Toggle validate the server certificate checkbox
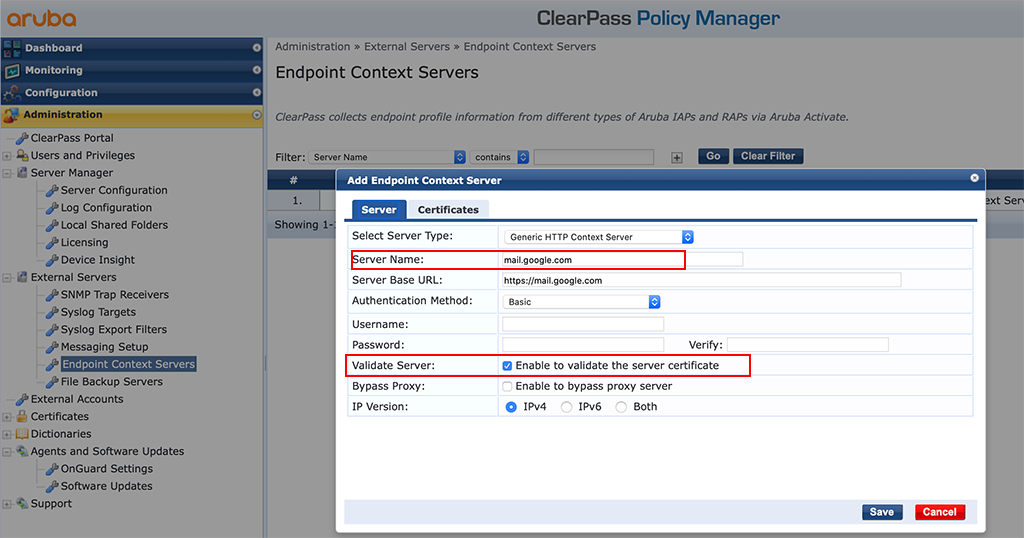This screenshot has width=1024, height=538. pyautogui.click(x=507, y=366)
